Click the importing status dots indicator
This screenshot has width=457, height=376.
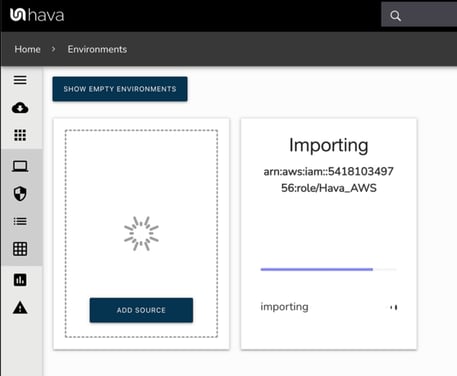(393, 307)
